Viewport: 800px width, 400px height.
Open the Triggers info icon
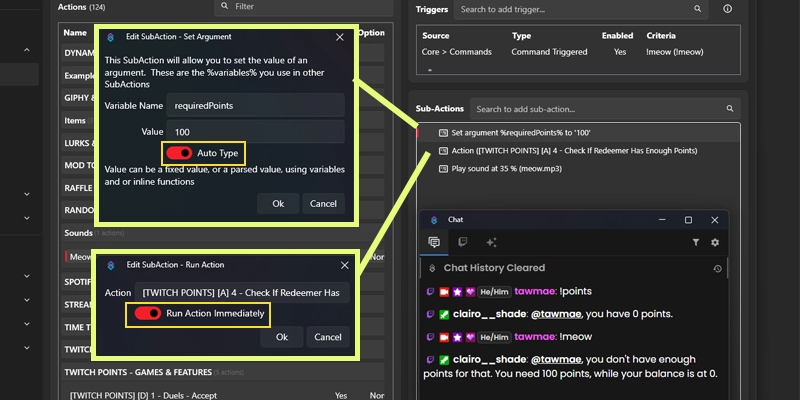[x=728, y=9]
